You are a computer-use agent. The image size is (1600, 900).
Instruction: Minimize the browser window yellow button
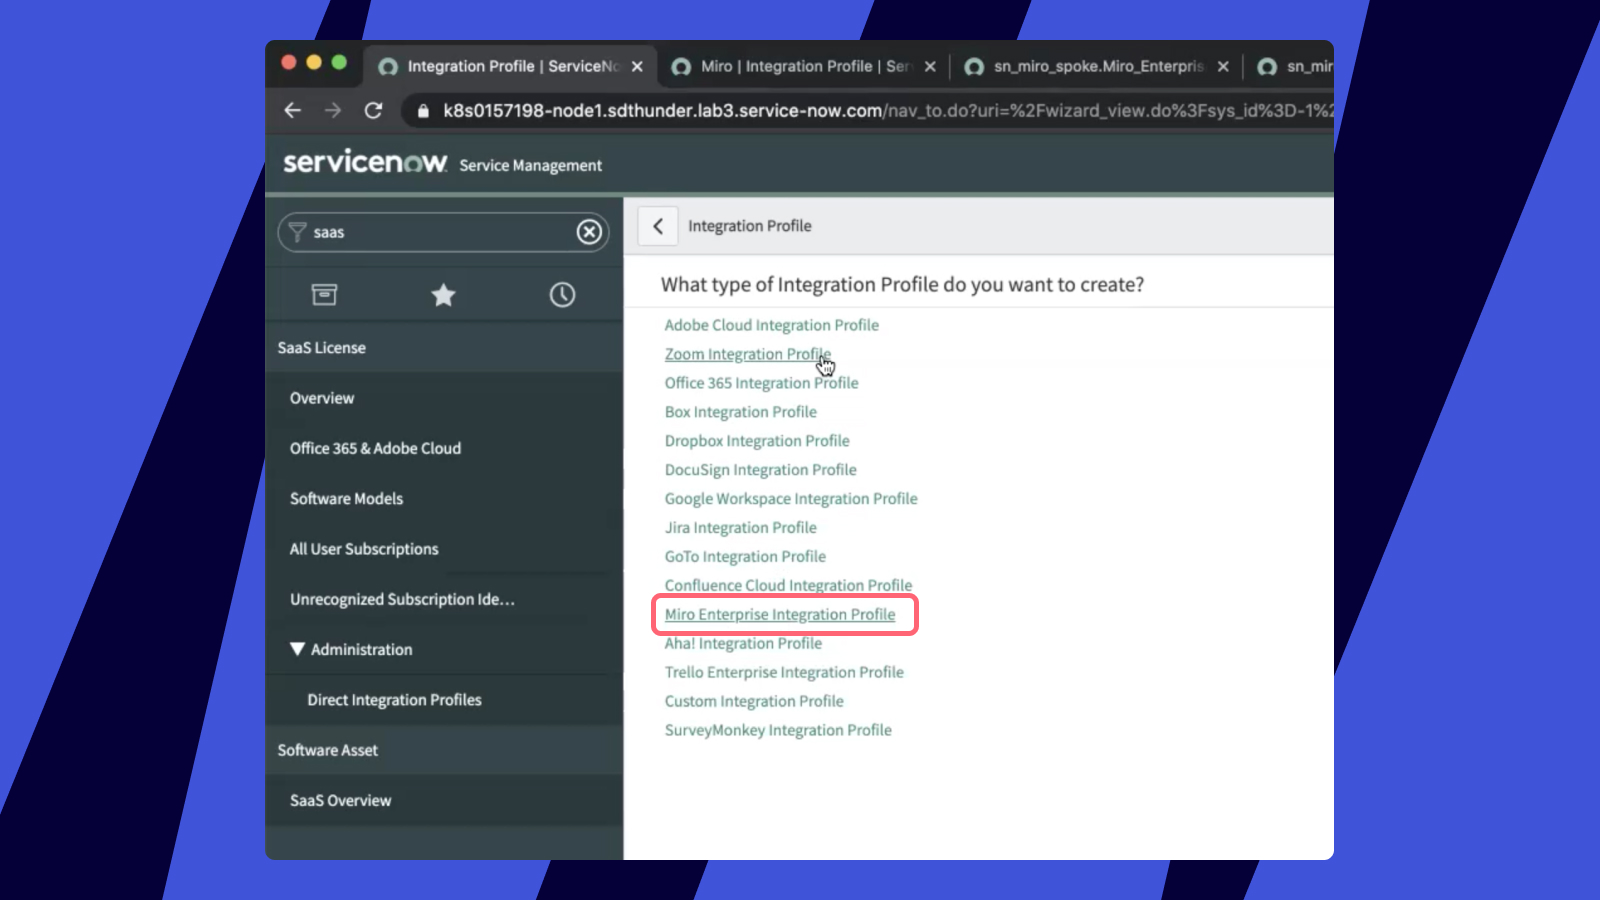(313, 62)
